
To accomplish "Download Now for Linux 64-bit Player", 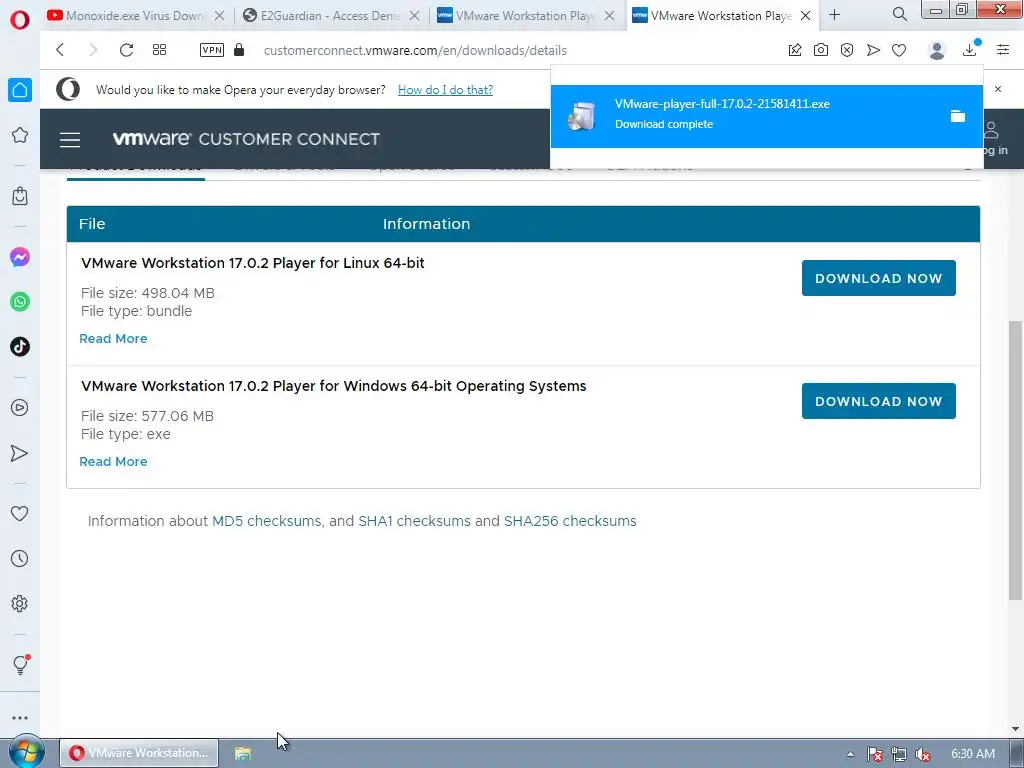I will pyautogui.click(x=878, y=278).
